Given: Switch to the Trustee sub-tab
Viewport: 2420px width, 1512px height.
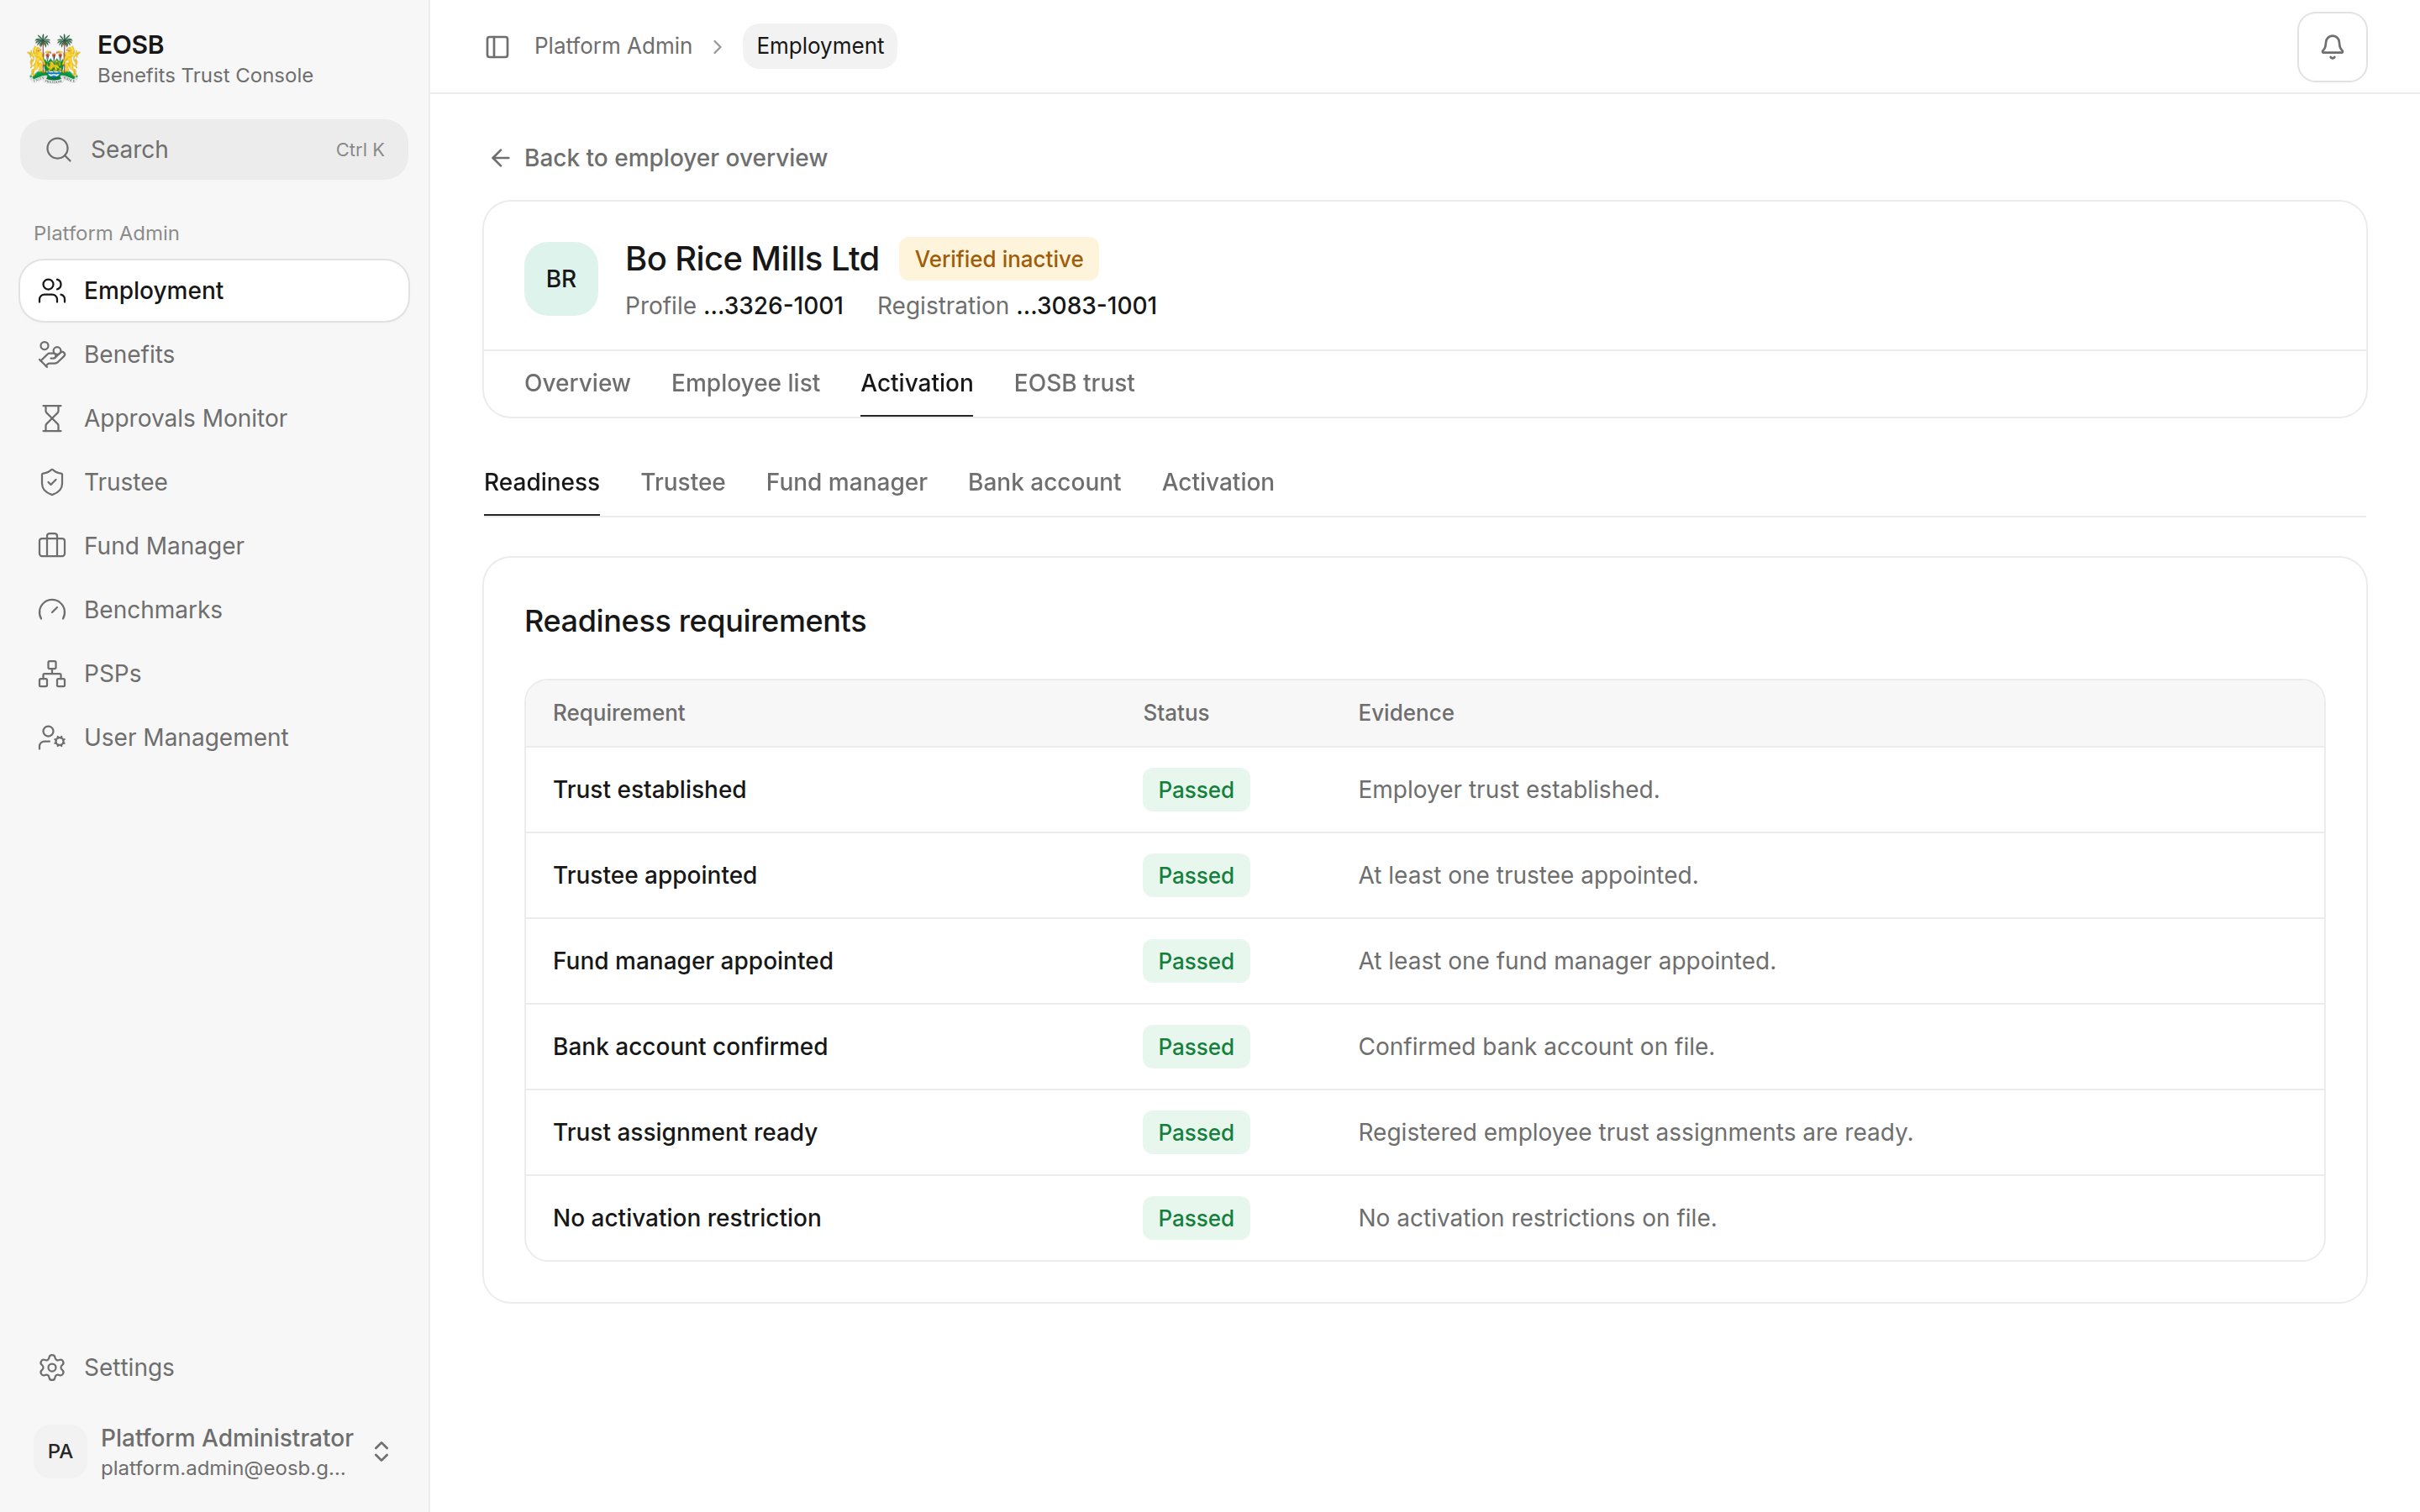Looking at the screenshot, I should coord(683,482).
